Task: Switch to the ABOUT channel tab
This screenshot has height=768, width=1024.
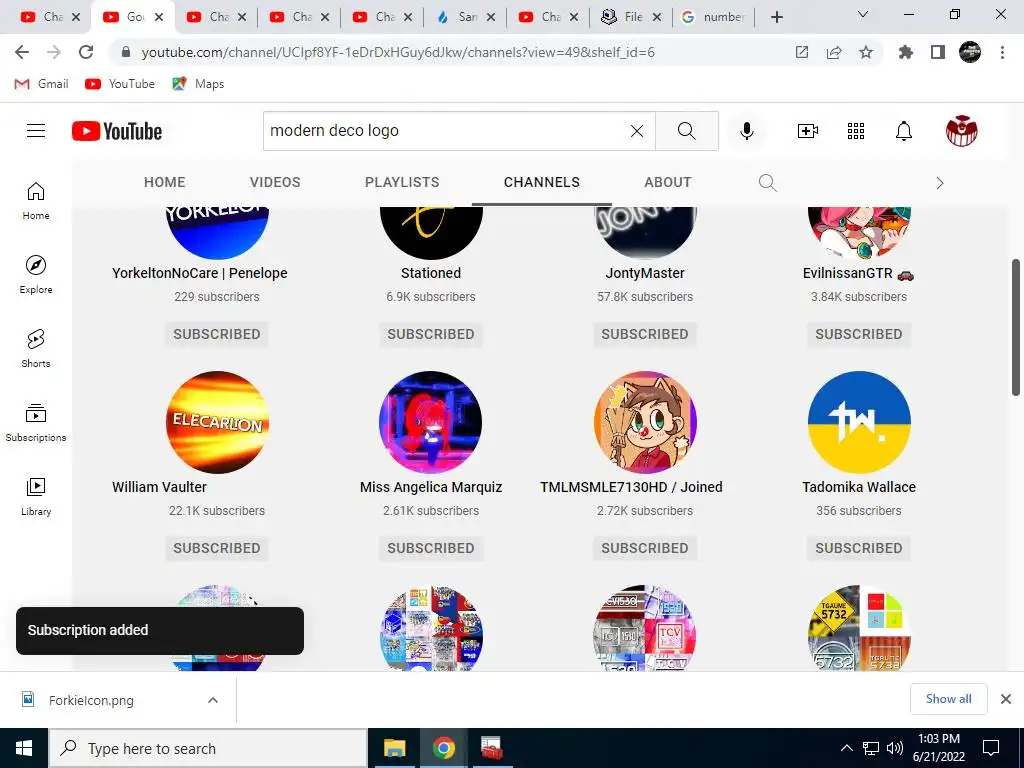Action: (x=667, y=182)
